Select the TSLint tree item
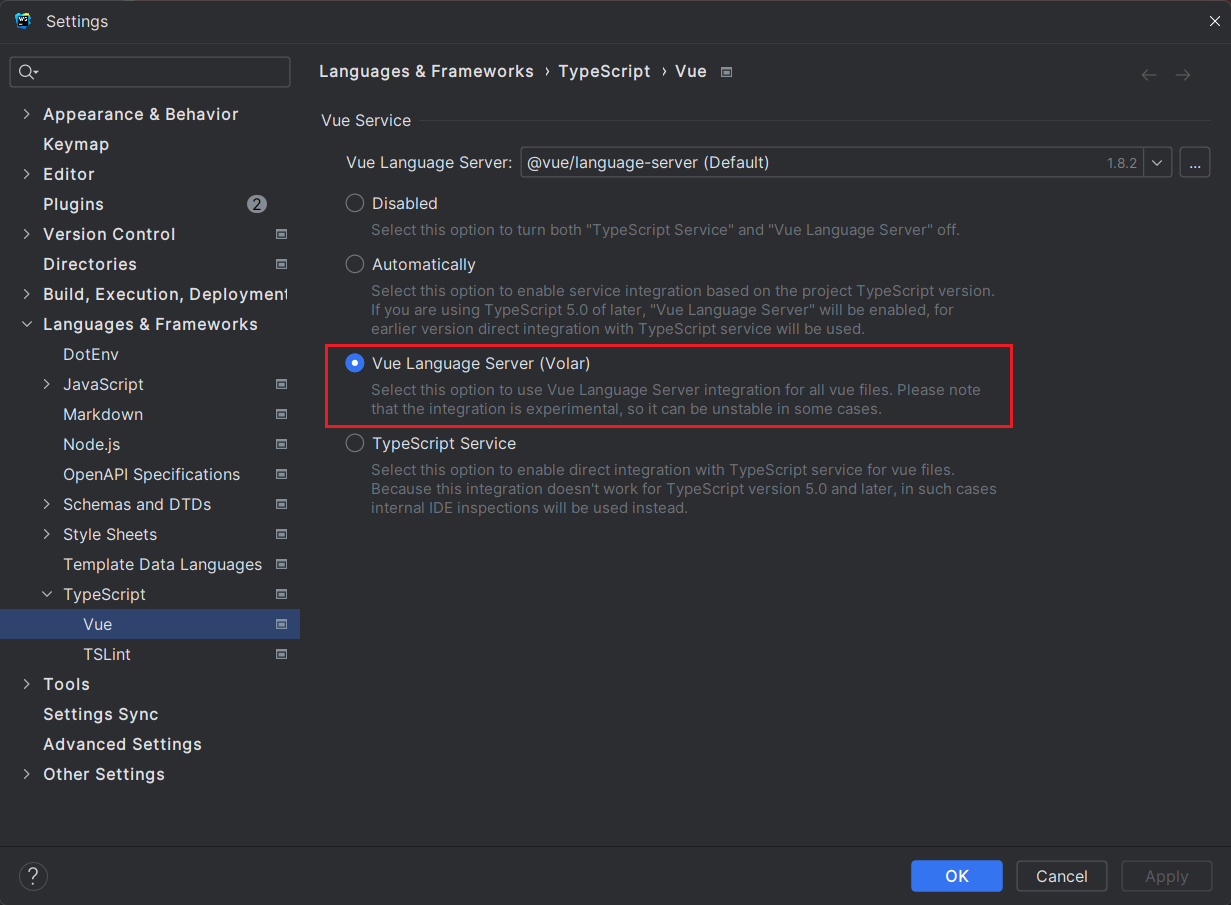The height and width of the screenshot is (905, 1231). tap(150, 654)
